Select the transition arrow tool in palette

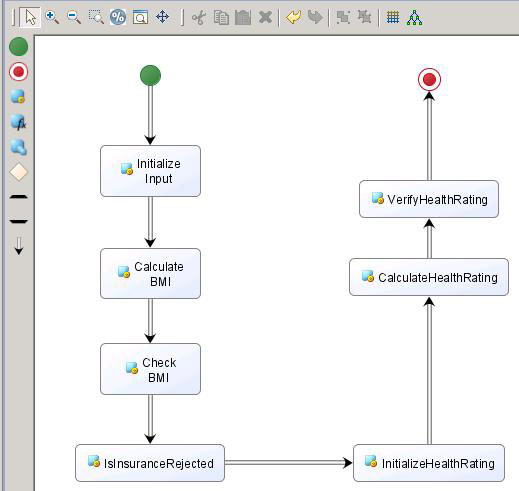pyautogui.click(x=19, y=246)
